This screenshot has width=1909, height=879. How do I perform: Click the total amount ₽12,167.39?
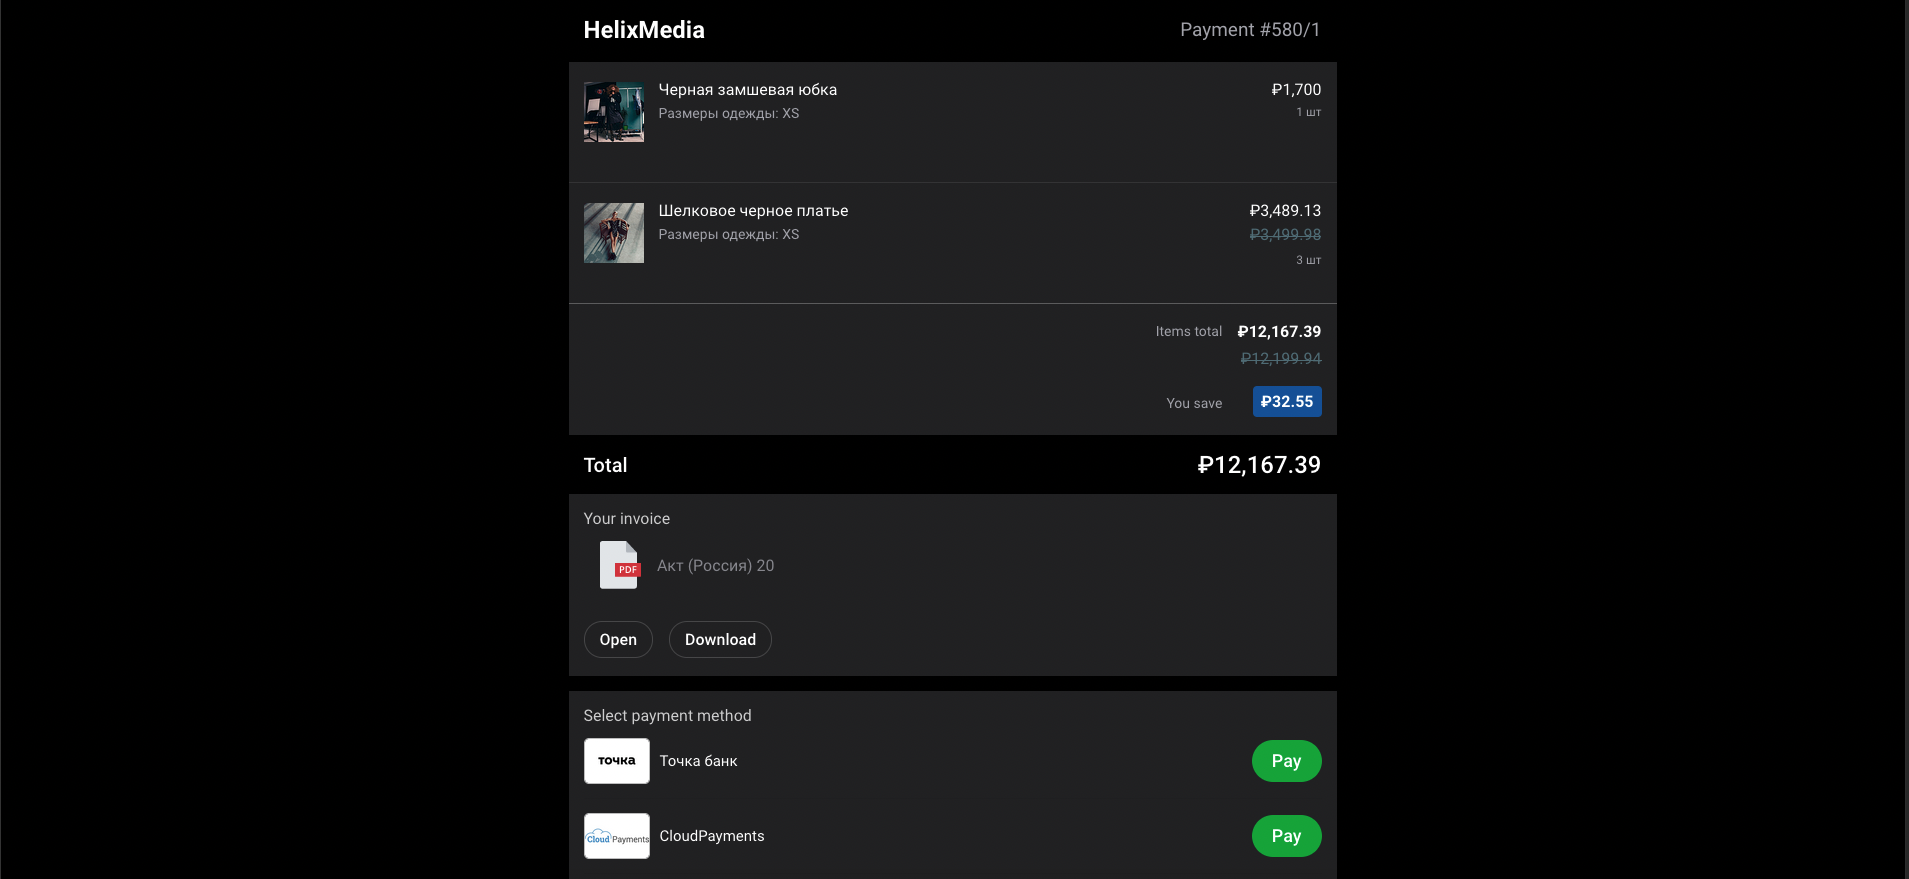tap(1259, 465)
